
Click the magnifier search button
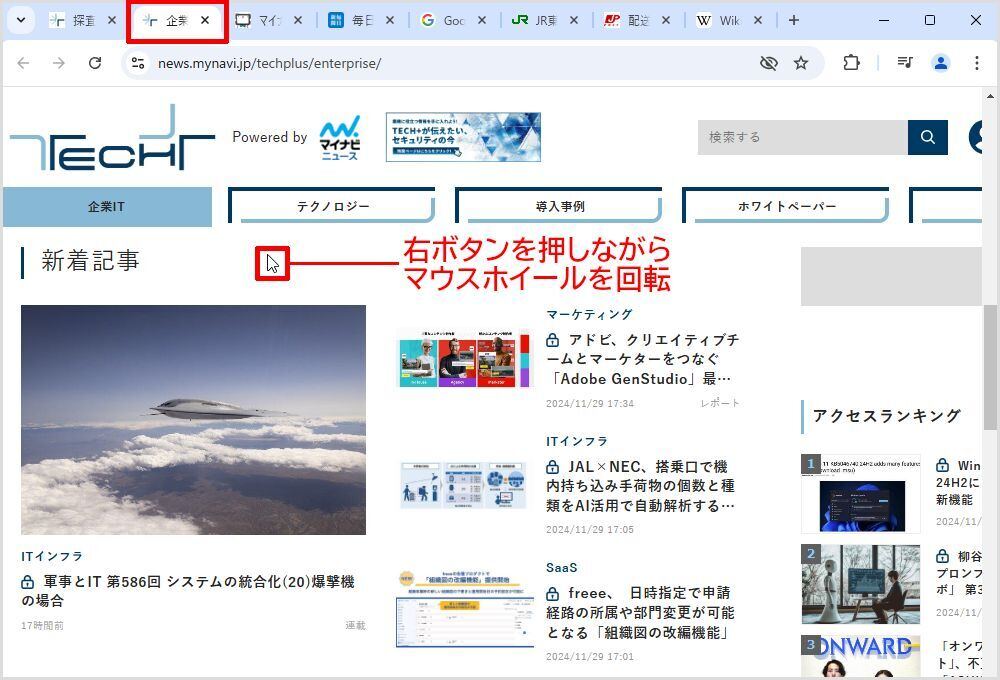pyautogui.click(x=928, y=137)
